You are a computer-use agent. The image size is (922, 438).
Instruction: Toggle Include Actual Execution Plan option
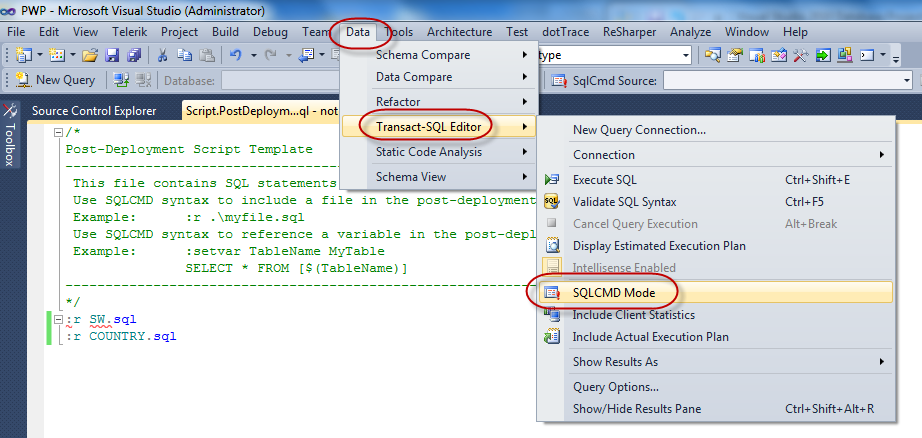pos(714,337)
